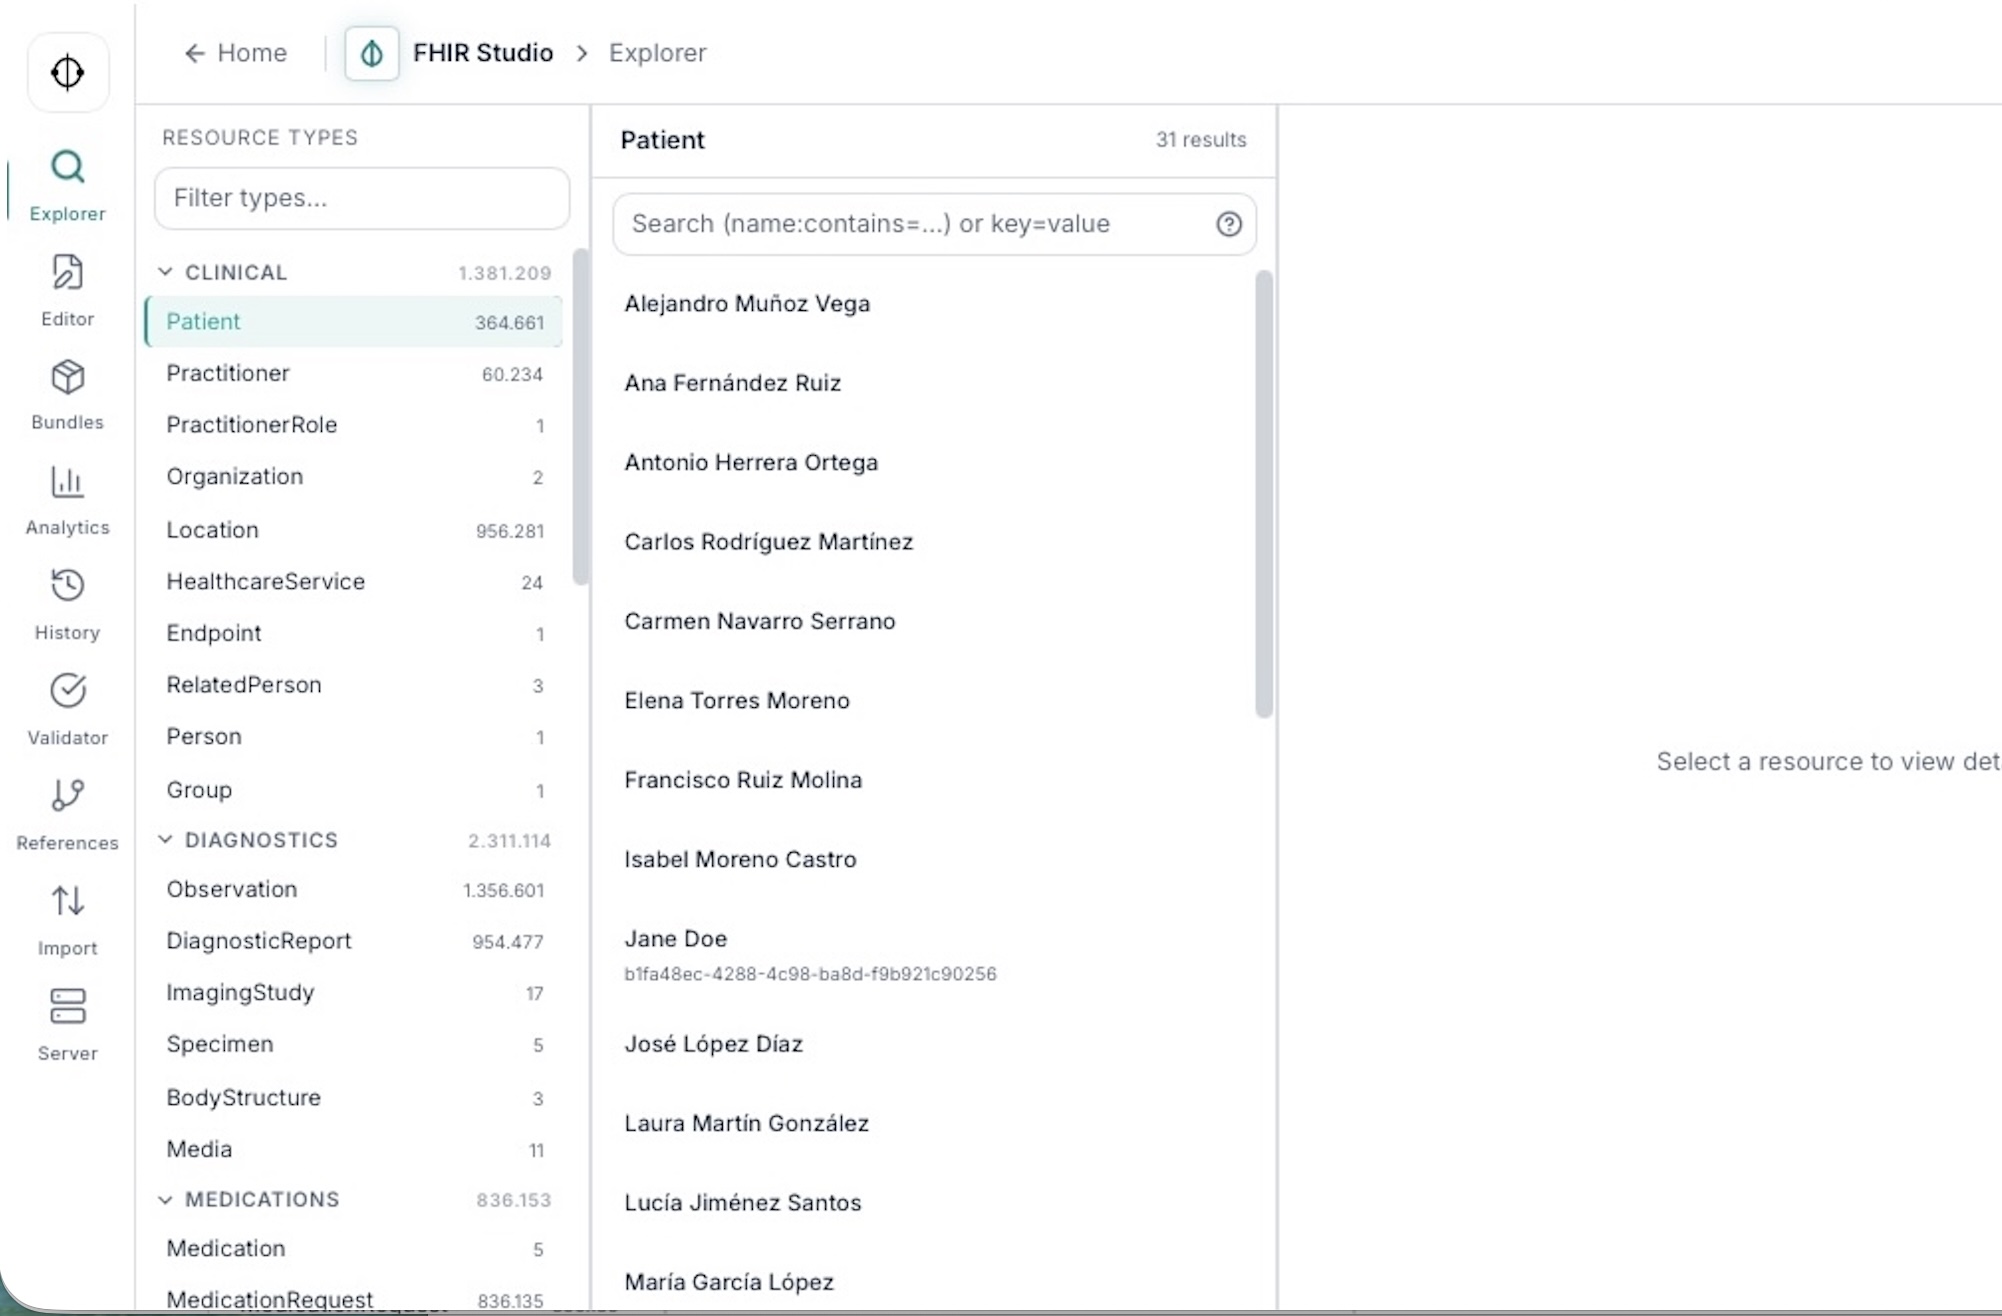
Task: Open the Explorer panel in the sidebar
Action: 67,185
